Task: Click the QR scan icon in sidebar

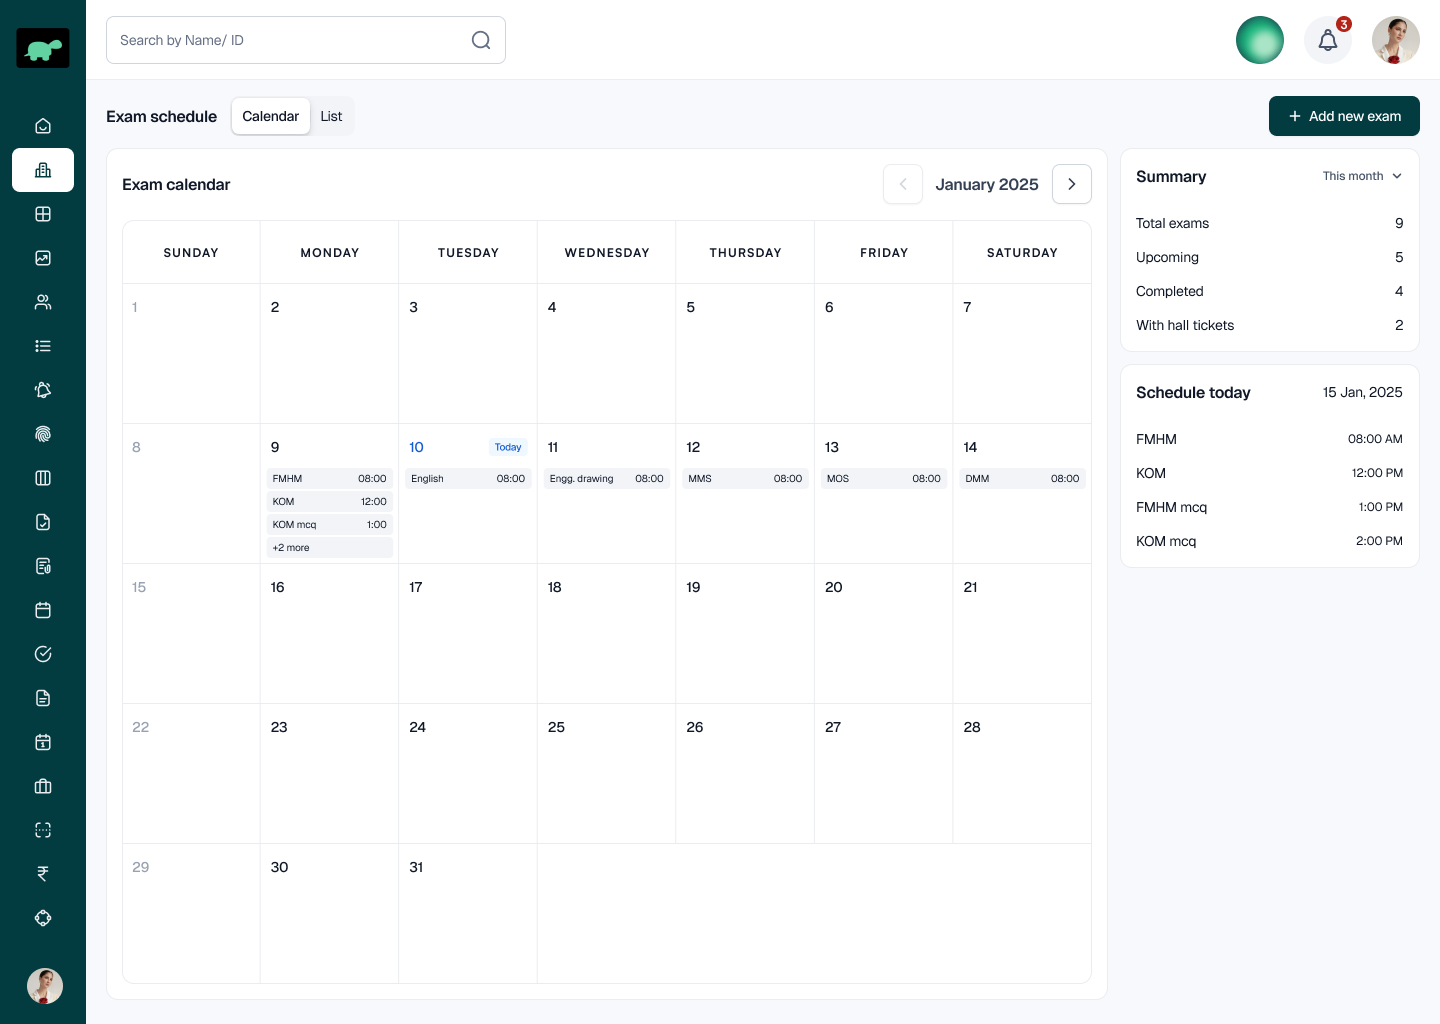Action: 43,830
